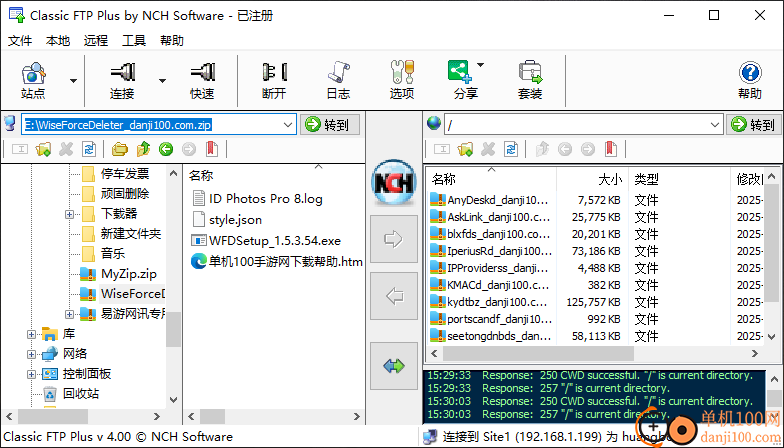Open the 日志 log toolbar icon
The image size is (784, 448).
pos(338,80)
